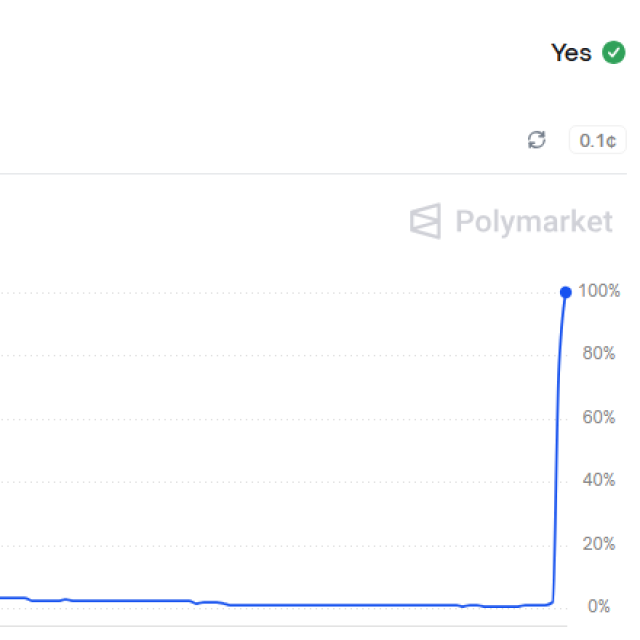
Task: Click the 80% axis label
Action: point(597,354)
